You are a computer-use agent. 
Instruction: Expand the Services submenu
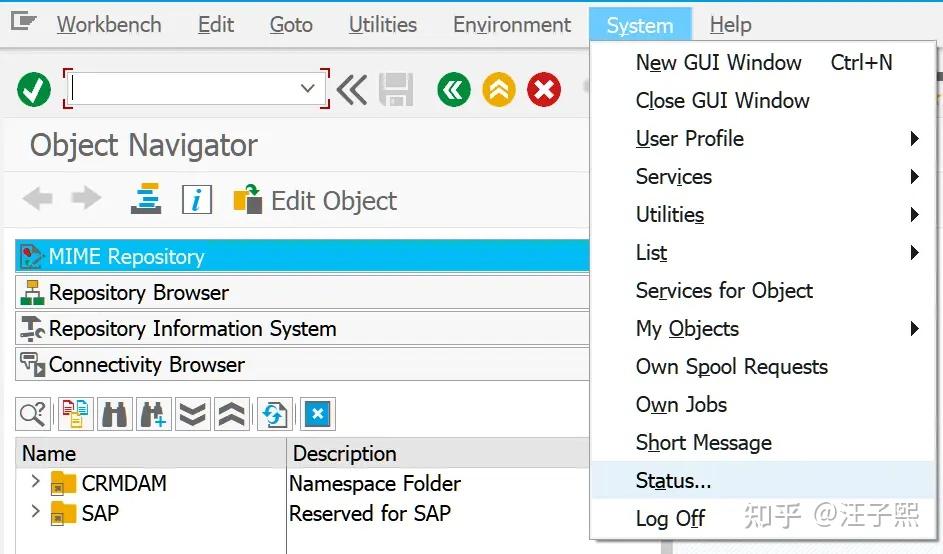(914, 176)
